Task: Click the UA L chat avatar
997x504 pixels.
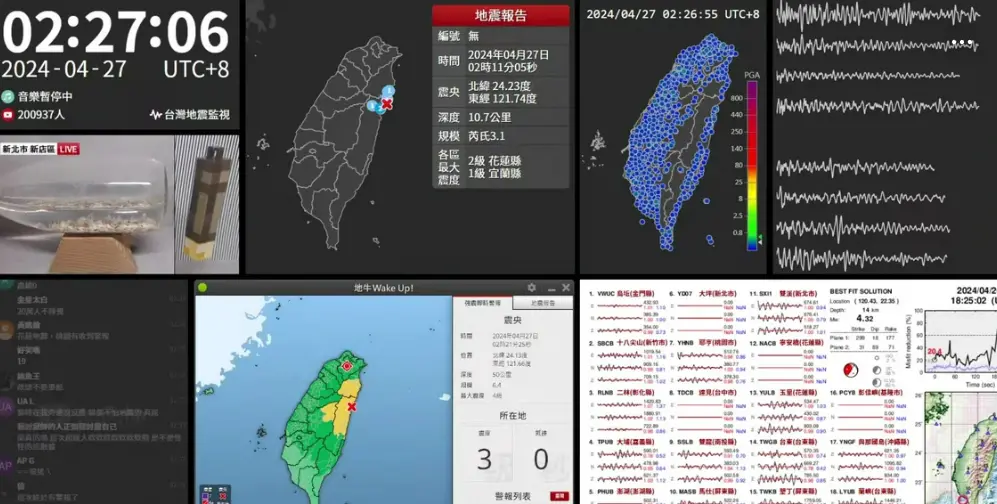Action: [6, 407]
